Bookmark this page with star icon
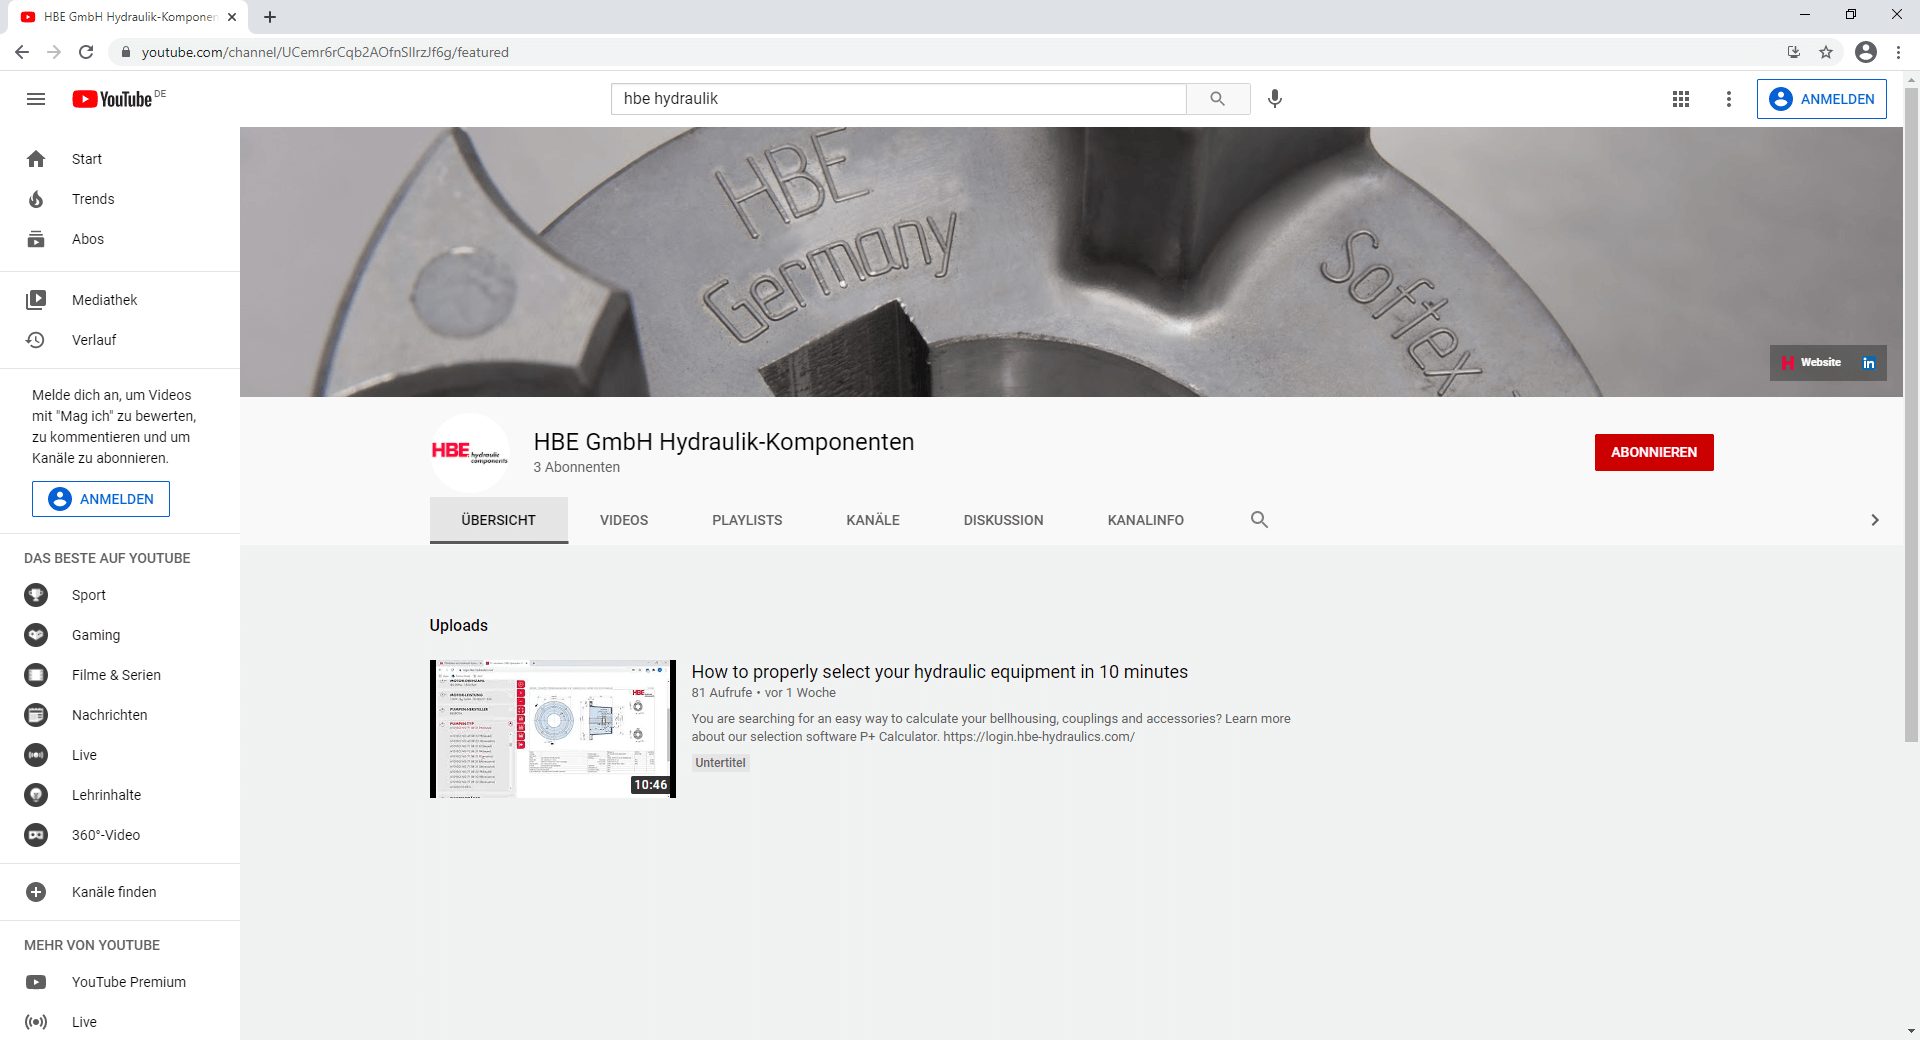This screenshot has height=1040, width=1920. [x=1826, y=52]
